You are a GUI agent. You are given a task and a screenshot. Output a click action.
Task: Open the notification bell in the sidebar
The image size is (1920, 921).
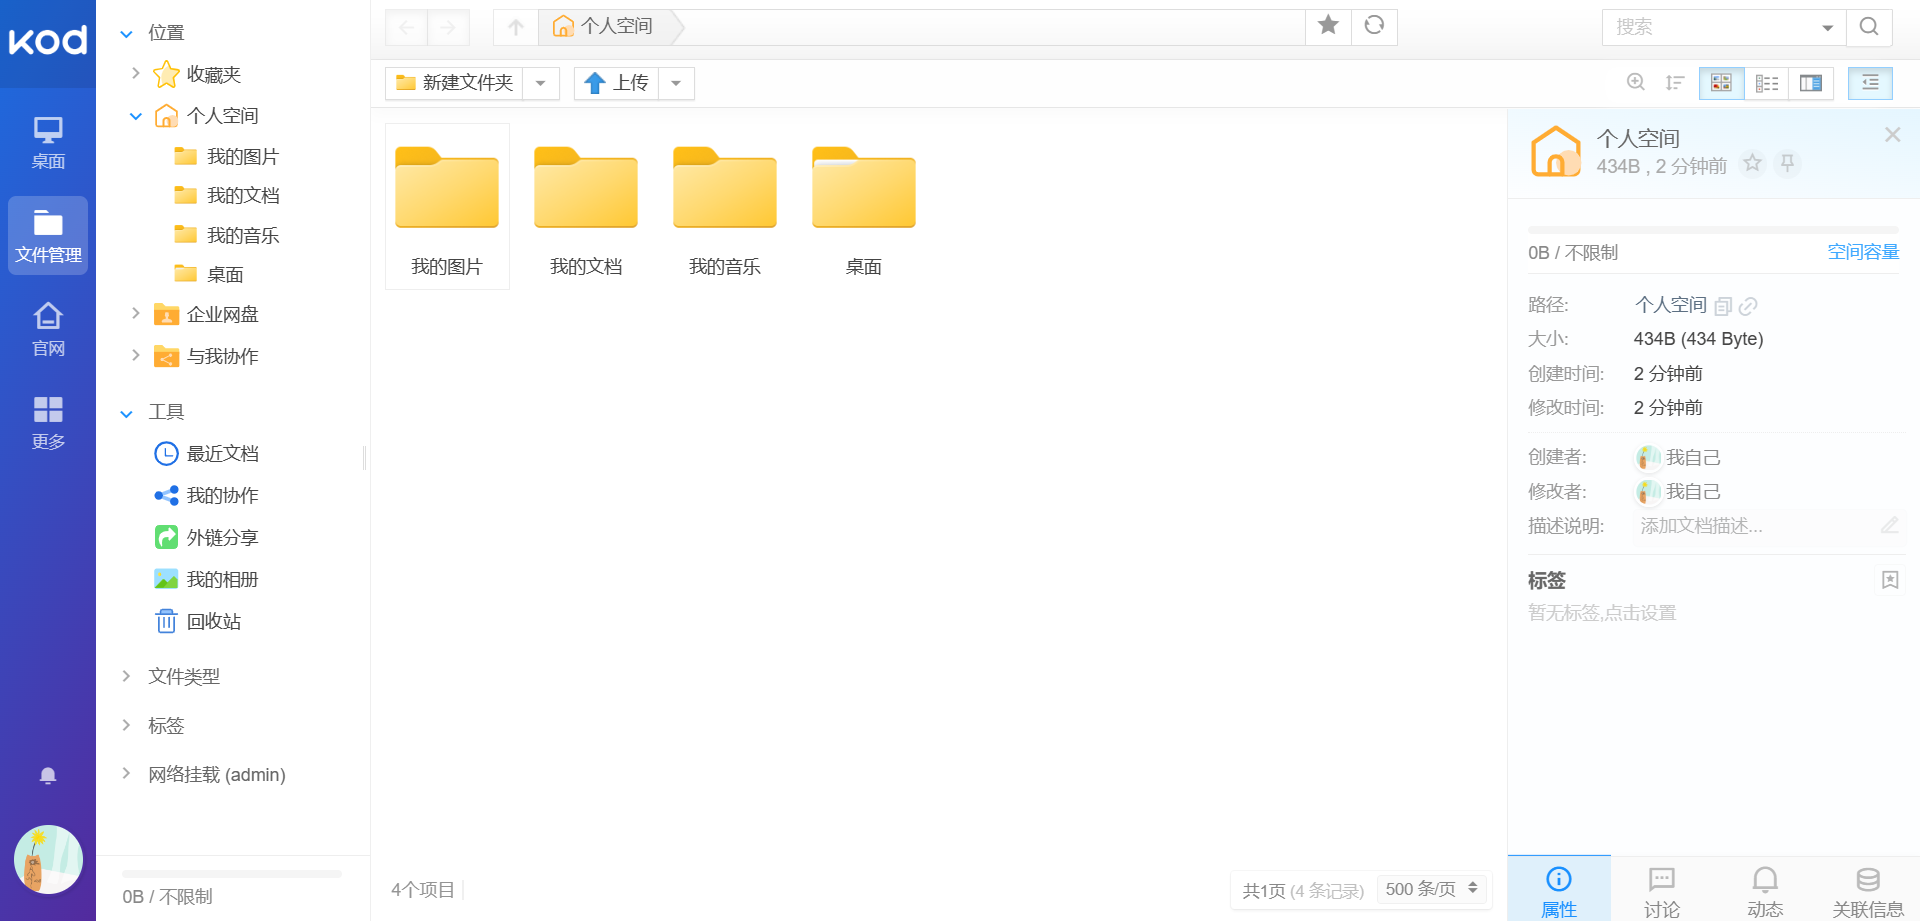pos(48,776)
